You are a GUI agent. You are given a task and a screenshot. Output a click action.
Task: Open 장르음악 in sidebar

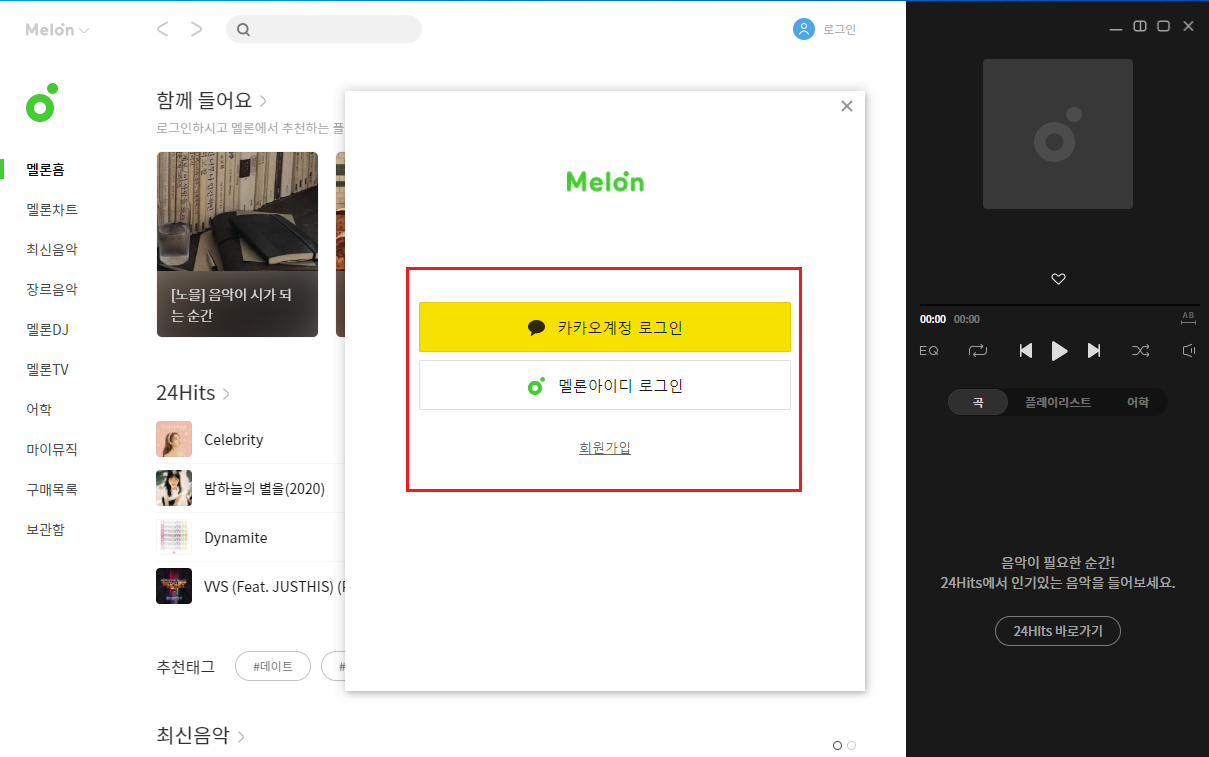(x=52, y=290)
